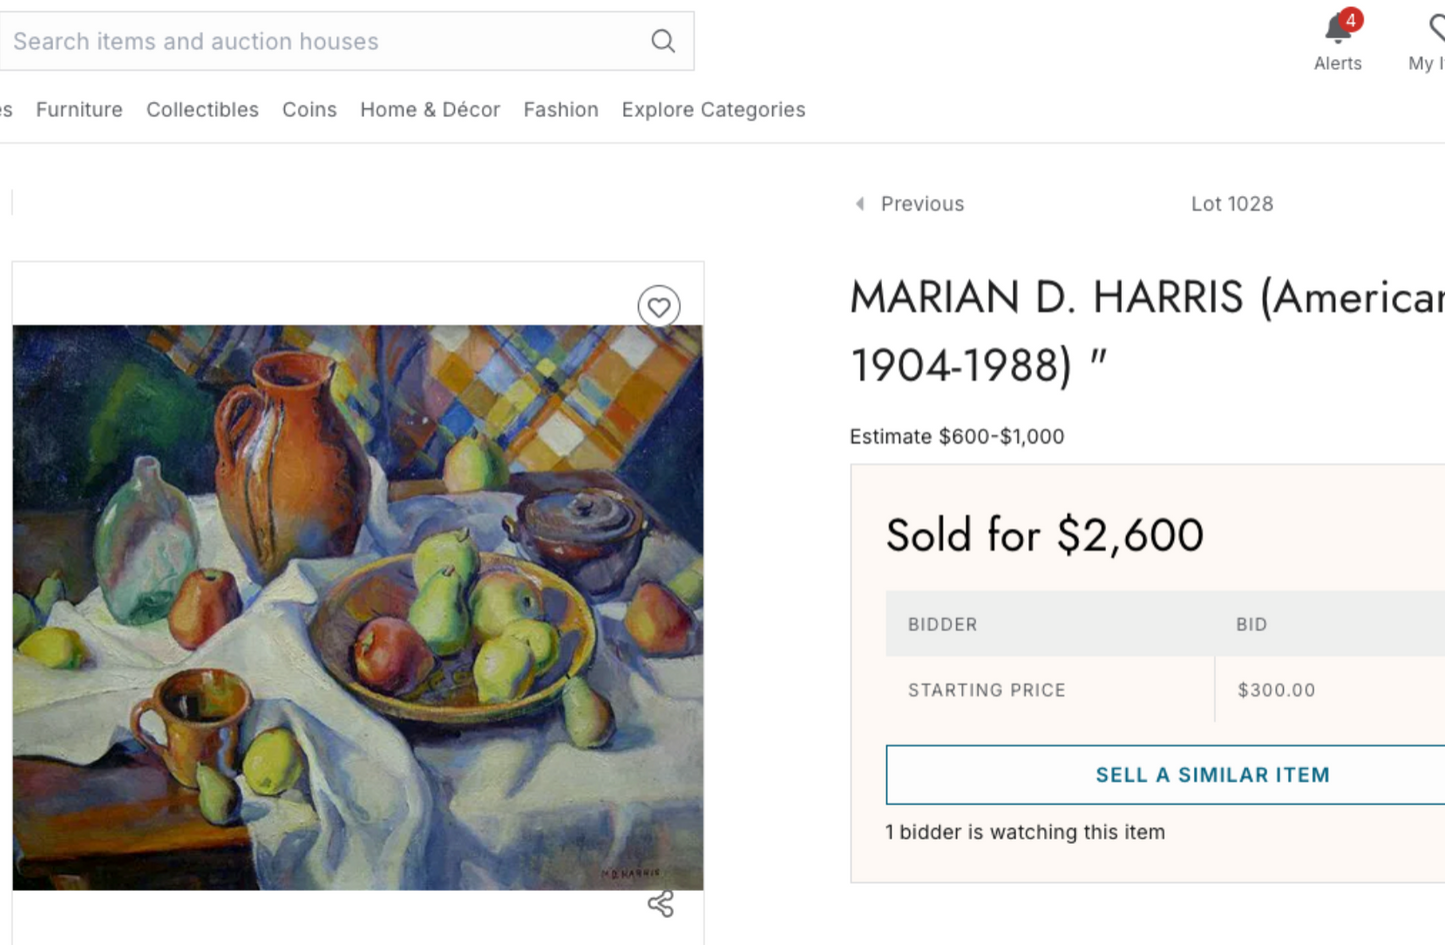Select the Collectibles category
This screenshot has height=945, width=1445.
coord(202,110)
